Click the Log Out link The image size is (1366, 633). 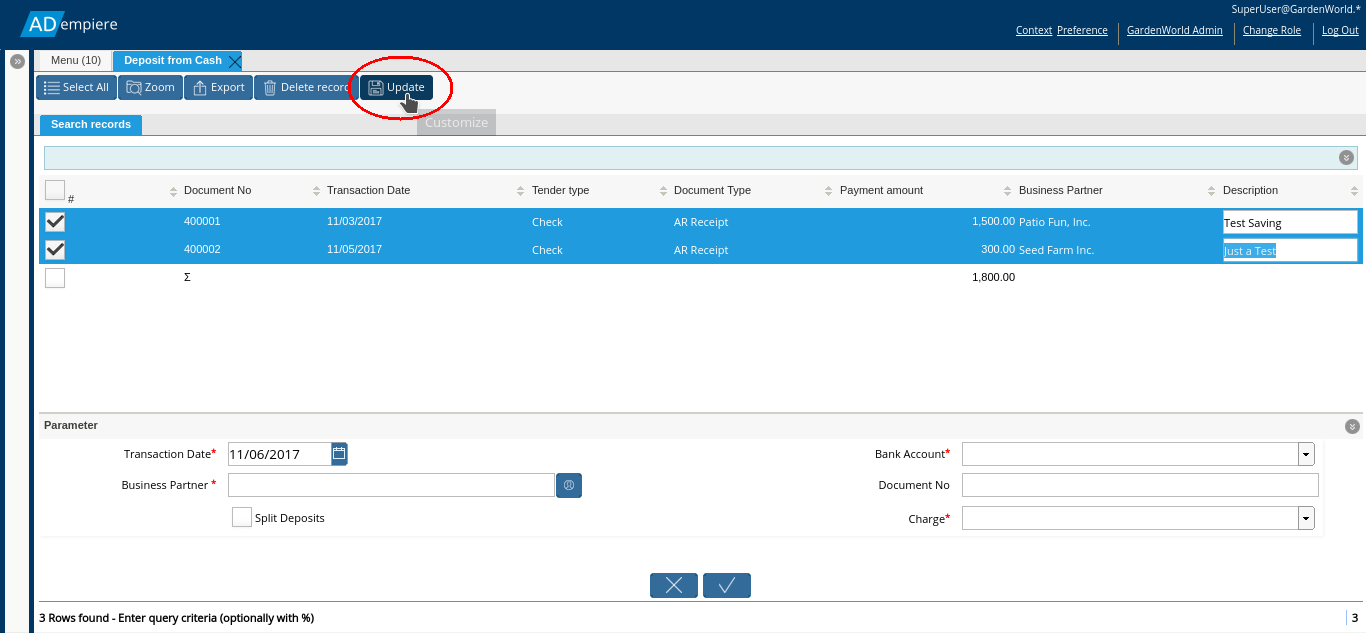1339,30
